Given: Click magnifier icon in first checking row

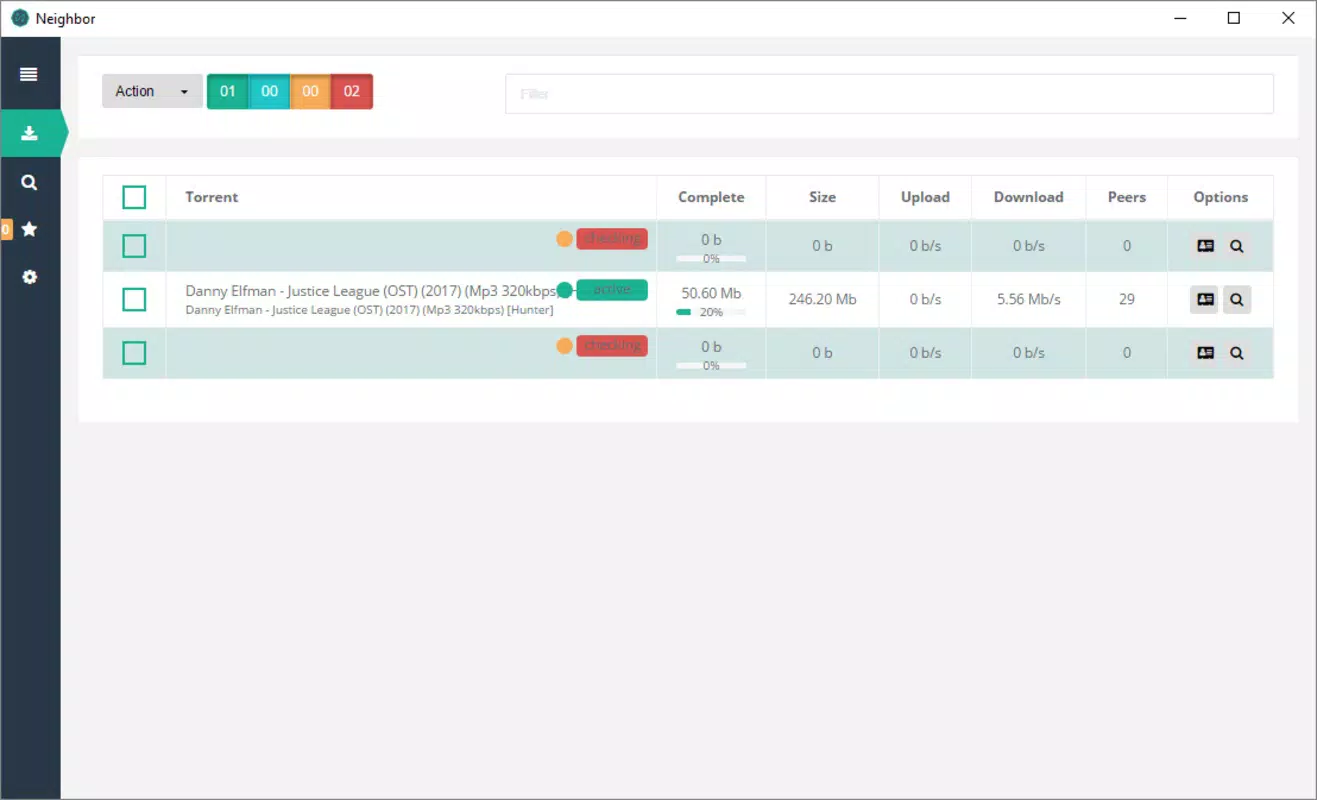Looking at the screenshot, I should 1237,246.
